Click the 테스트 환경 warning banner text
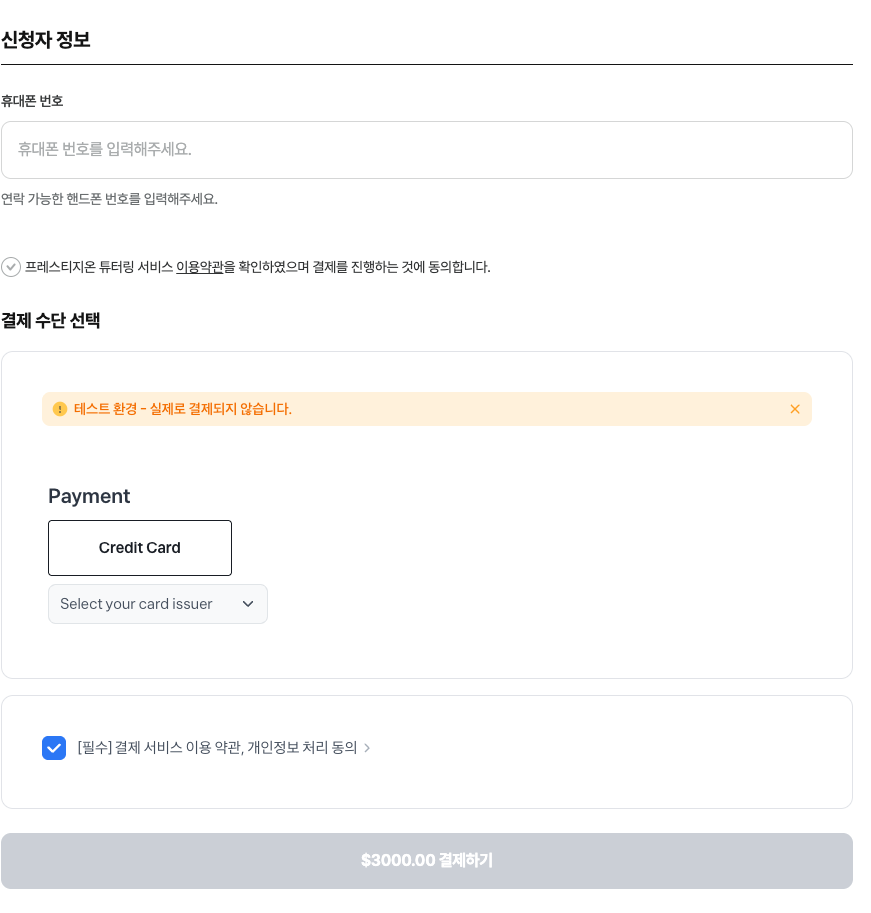Screen dimensions: 871x913 coord(183,409)
